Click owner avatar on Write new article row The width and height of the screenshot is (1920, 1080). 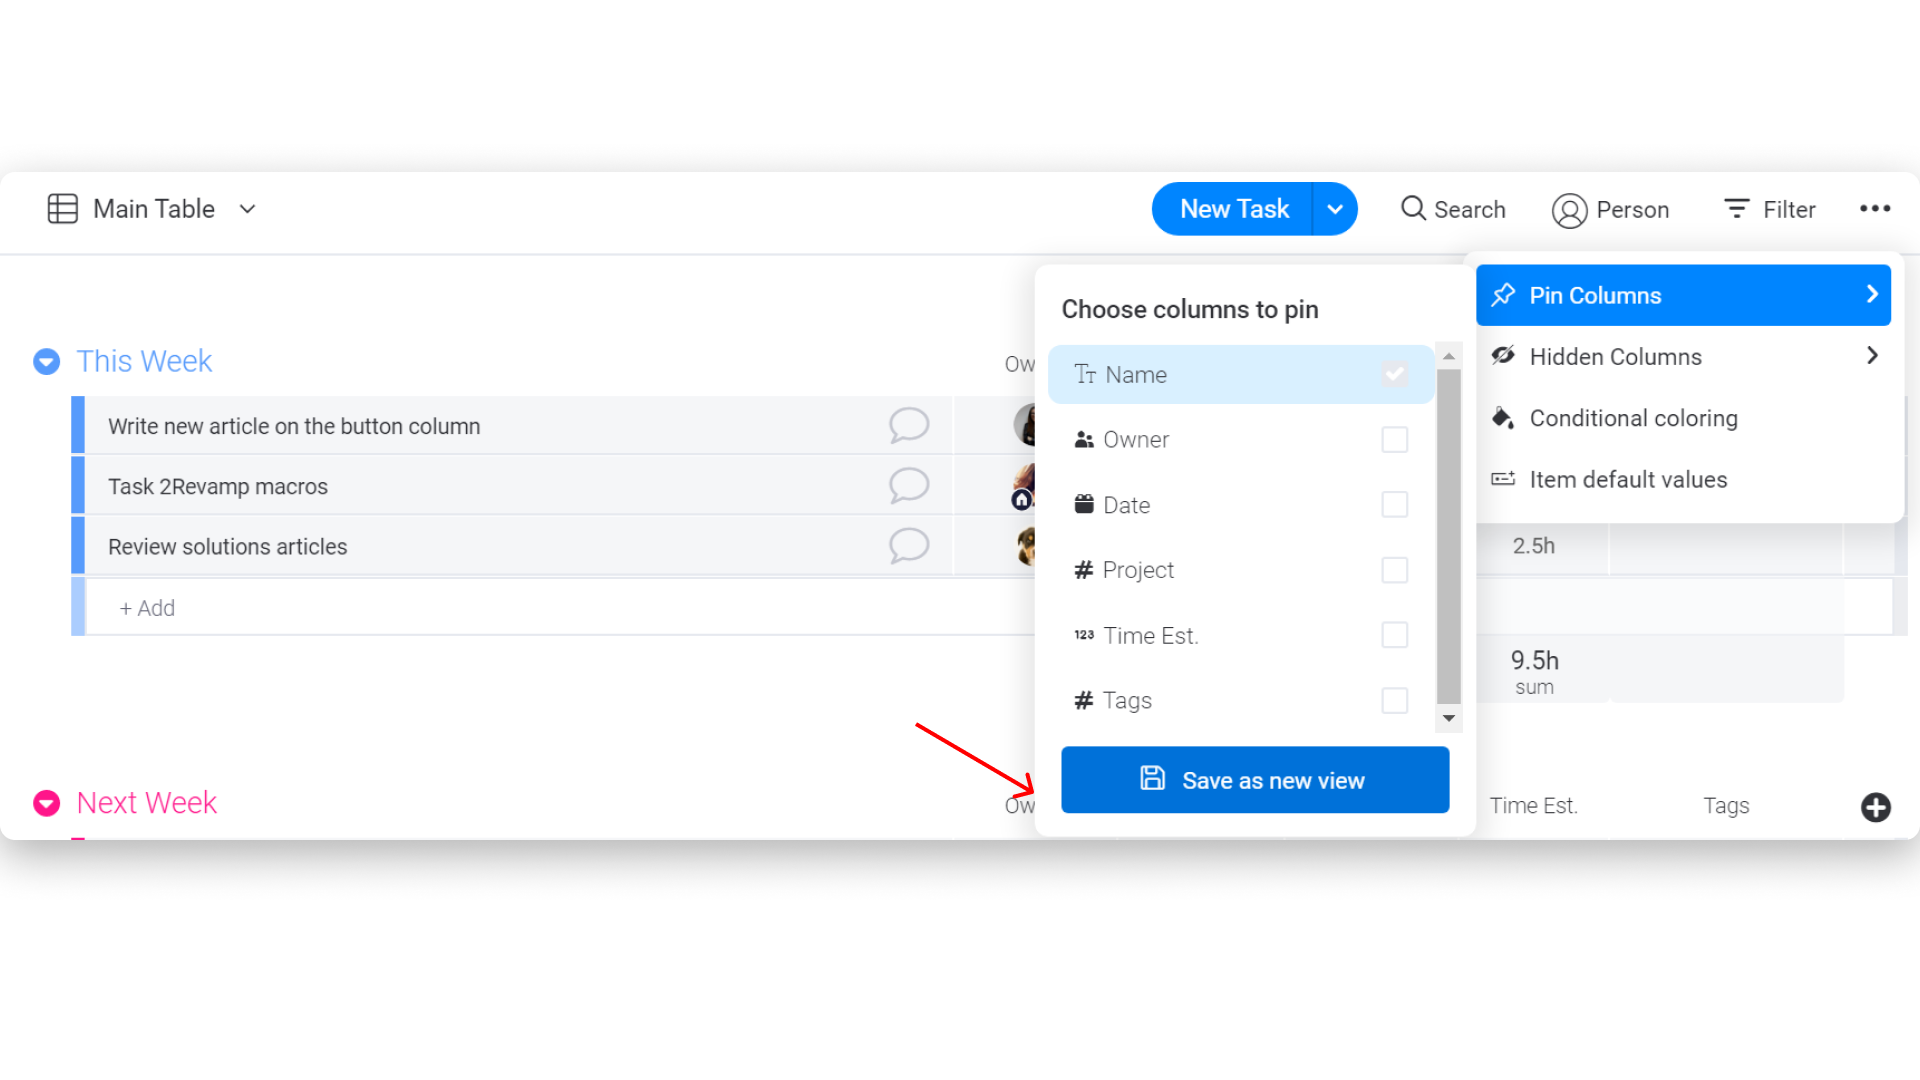(x=1025, y=424)
